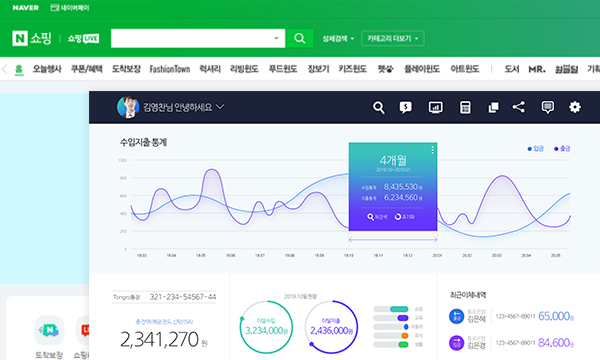Open the search box dropdown arrow

pos(276,38)
